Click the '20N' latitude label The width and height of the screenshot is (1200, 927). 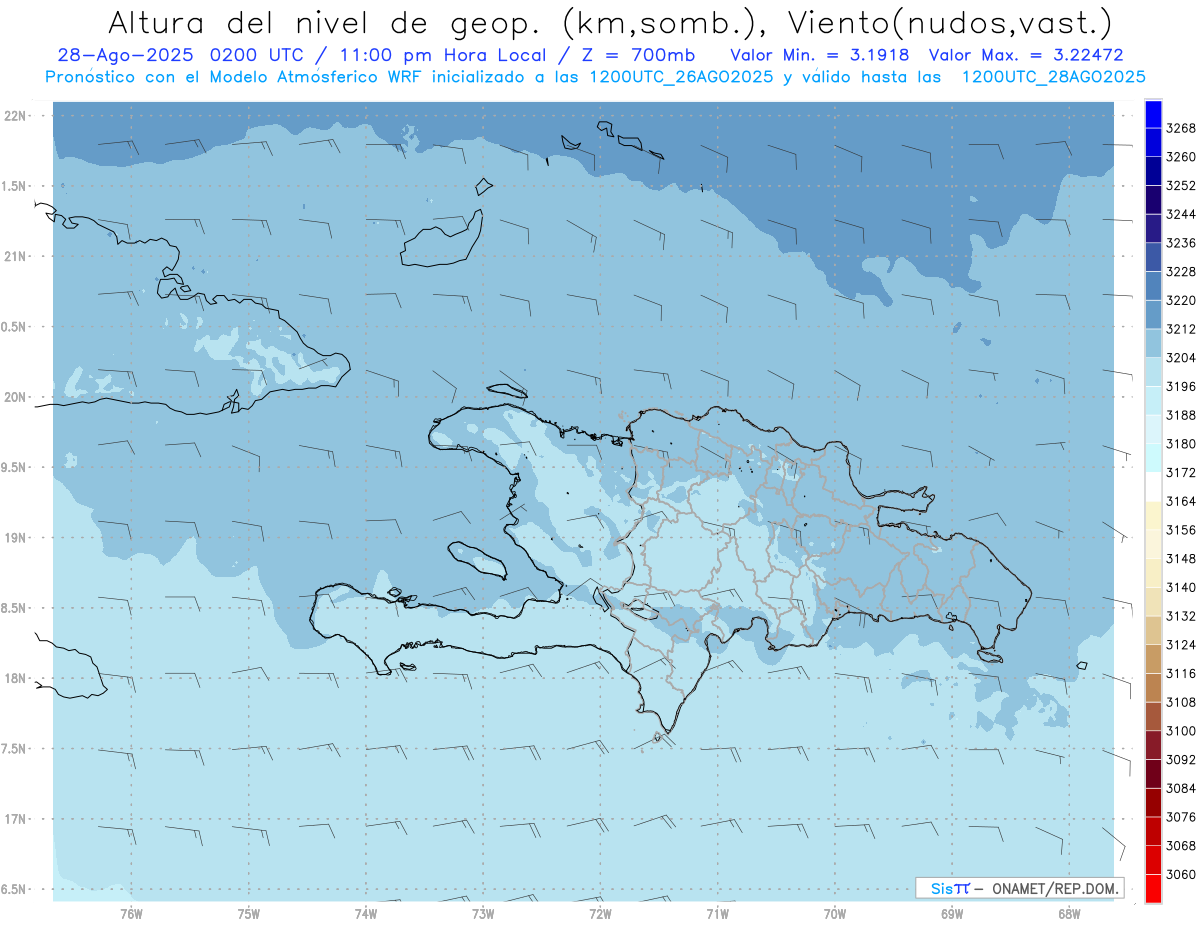tap(14, 397)
